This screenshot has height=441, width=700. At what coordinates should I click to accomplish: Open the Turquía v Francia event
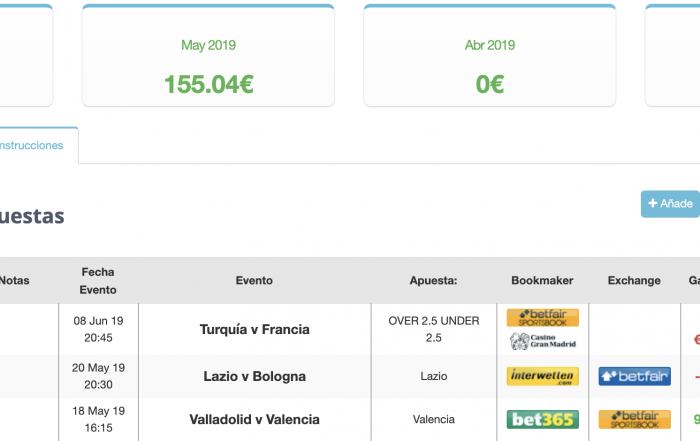click(x=254, y=329)
